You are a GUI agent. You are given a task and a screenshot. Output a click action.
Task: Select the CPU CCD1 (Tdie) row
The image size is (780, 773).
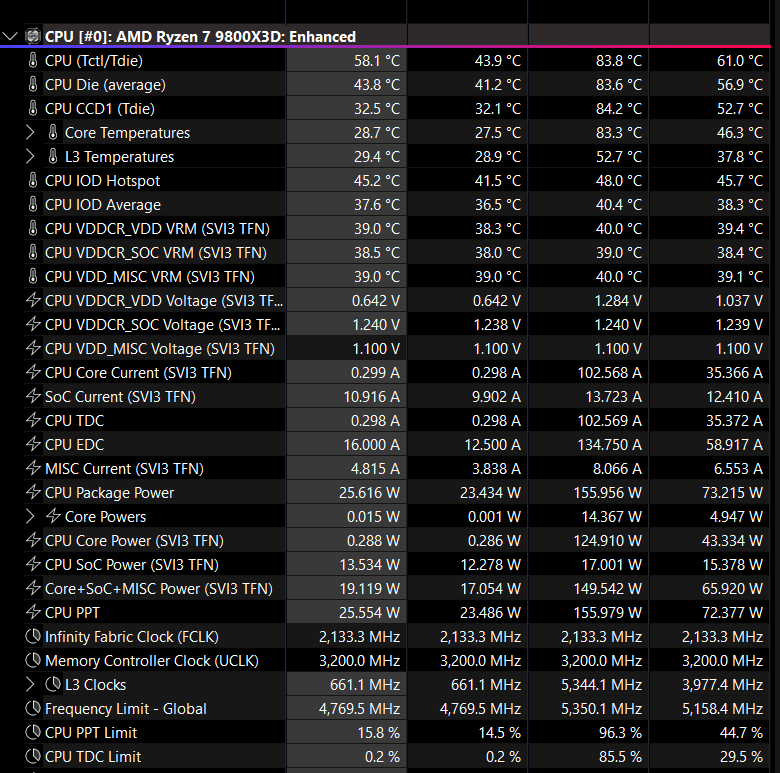396,108
